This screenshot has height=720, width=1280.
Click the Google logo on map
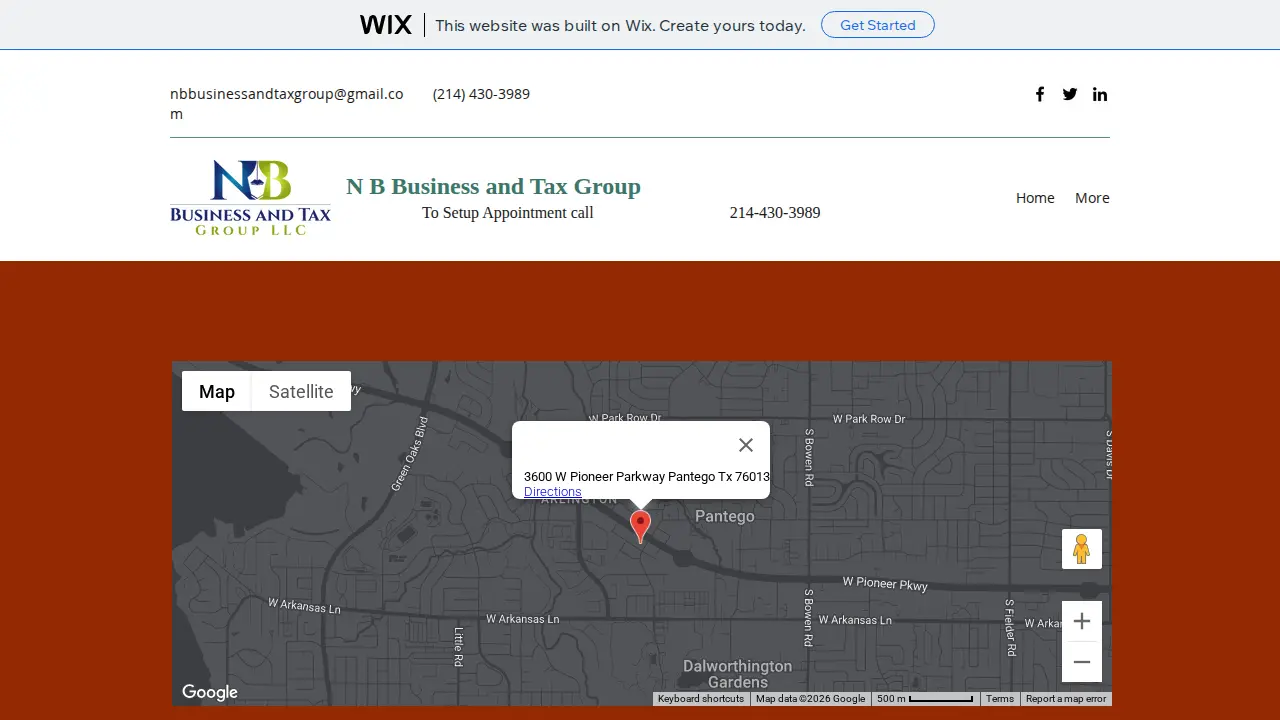click(x=210, y=693)
